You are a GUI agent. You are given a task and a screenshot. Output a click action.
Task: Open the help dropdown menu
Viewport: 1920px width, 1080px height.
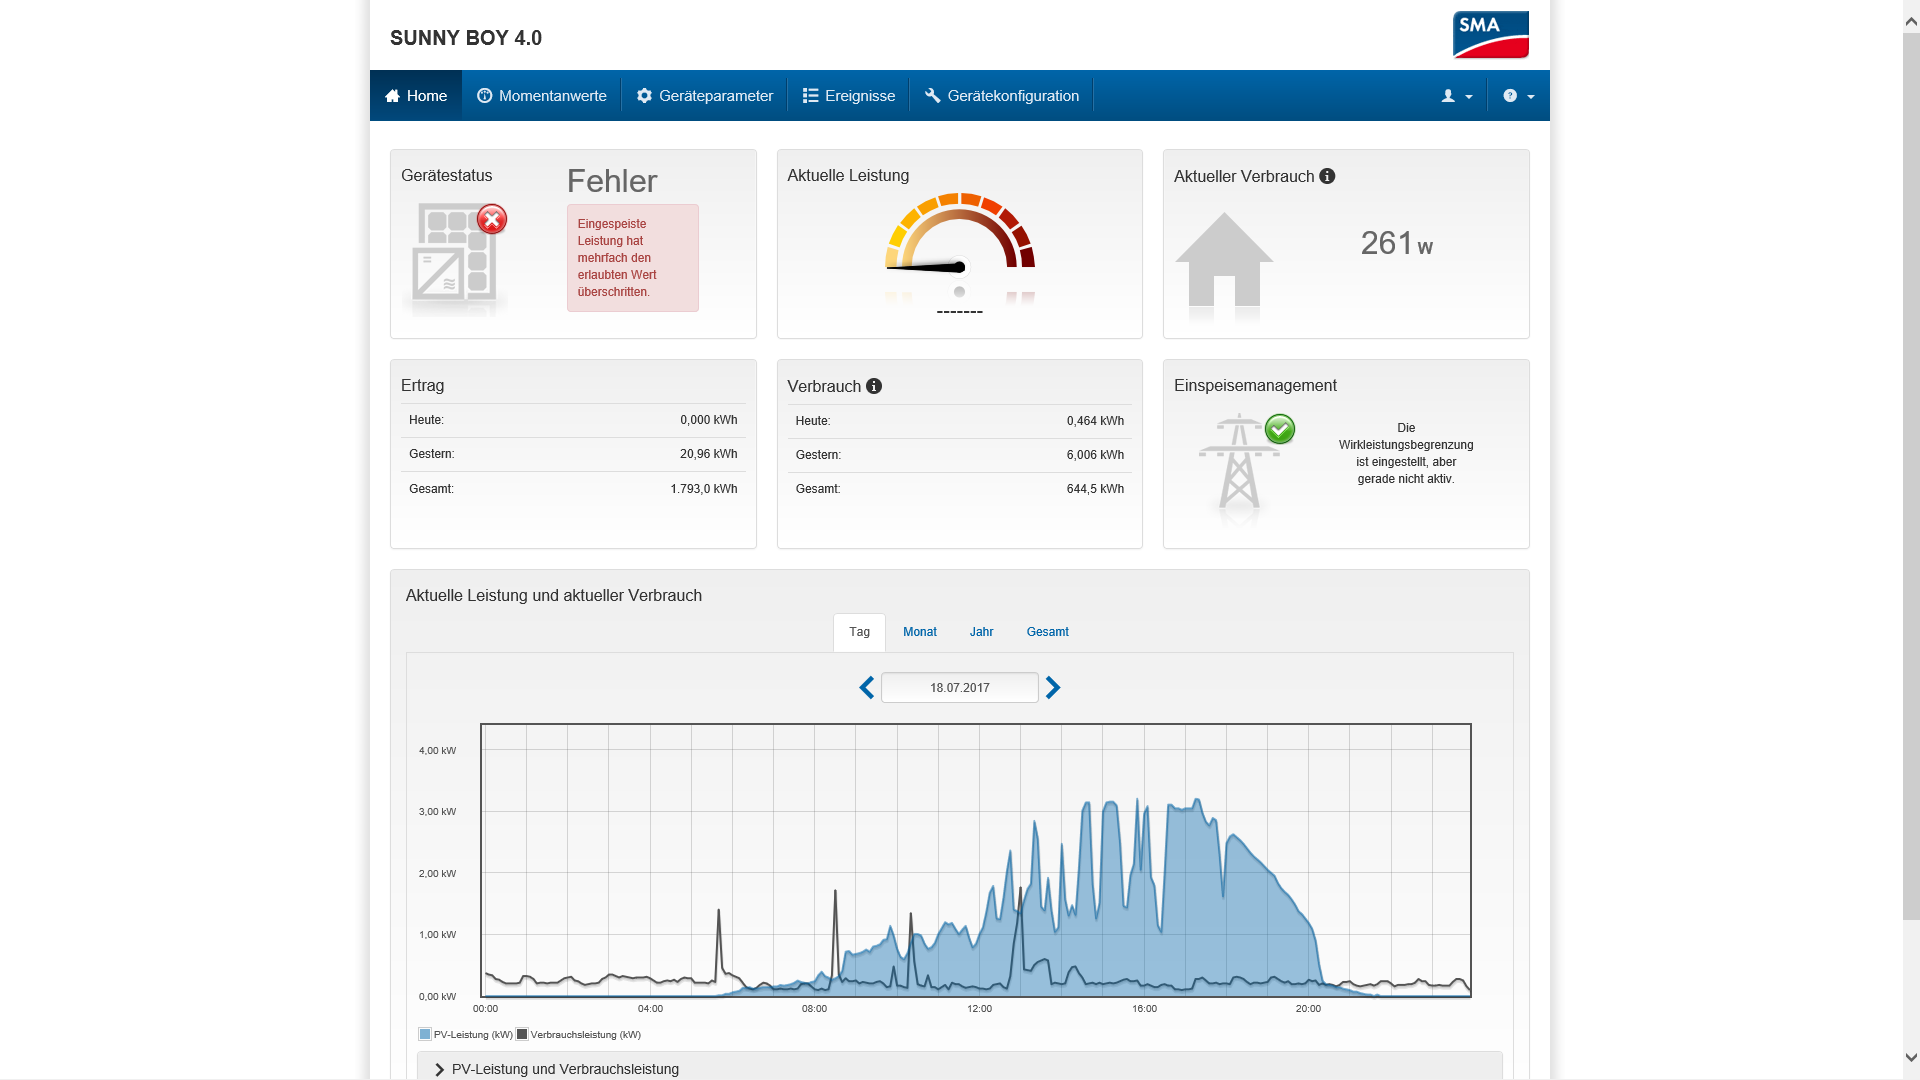[x=1518, y=96]
